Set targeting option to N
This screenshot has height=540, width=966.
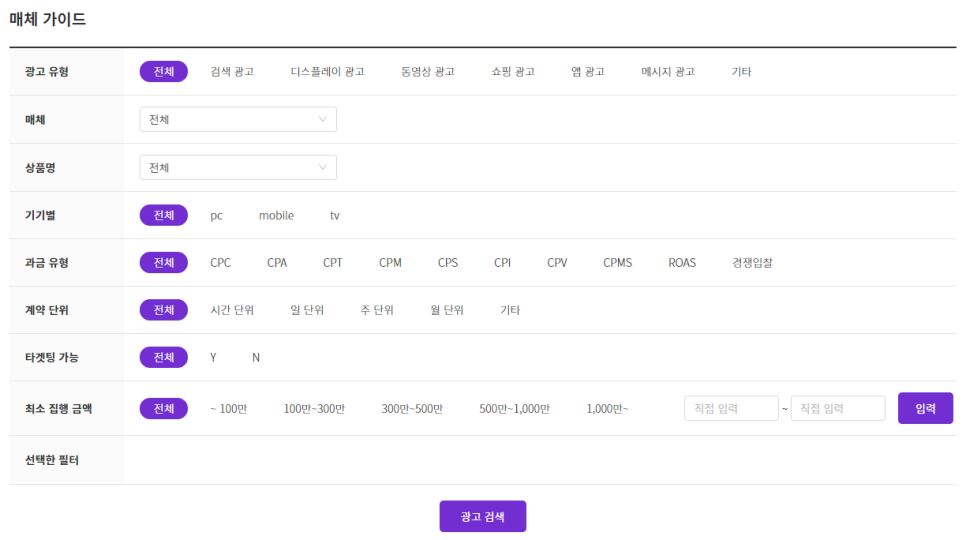click(256, 357)
